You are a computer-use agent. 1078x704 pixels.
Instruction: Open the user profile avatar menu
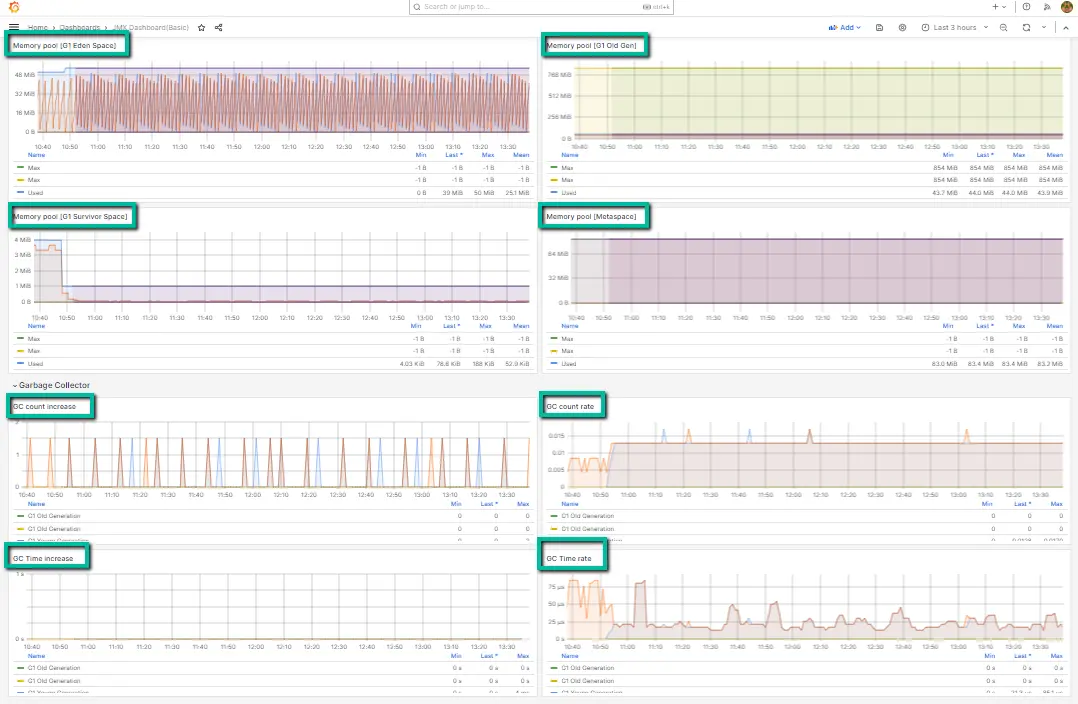tap(1064, 7)
